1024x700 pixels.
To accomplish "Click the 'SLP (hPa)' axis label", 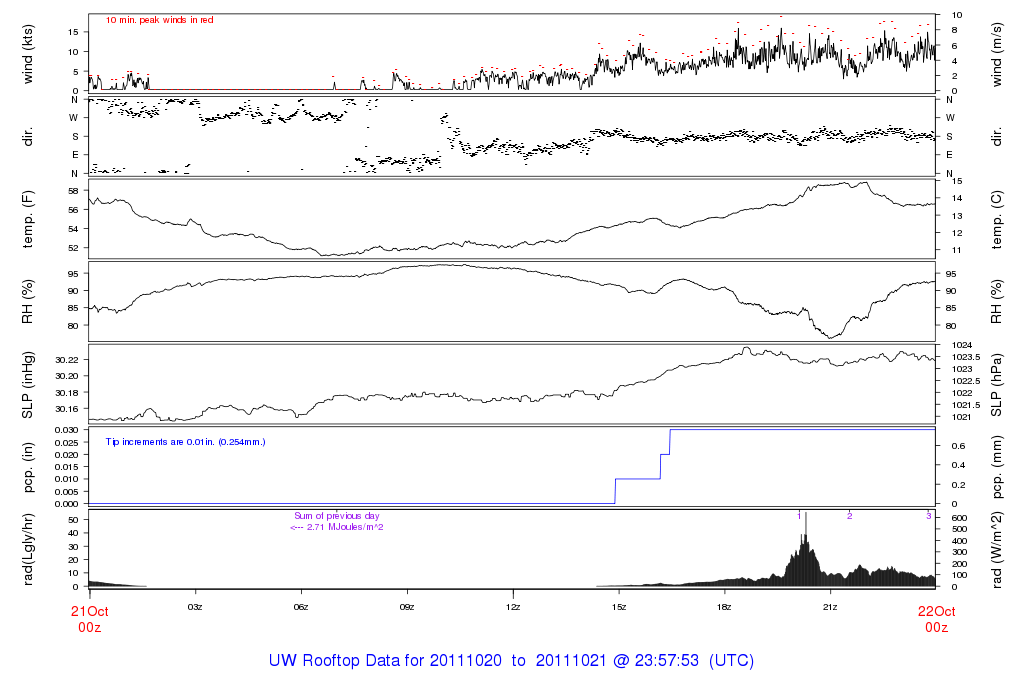I will (996, 385).
